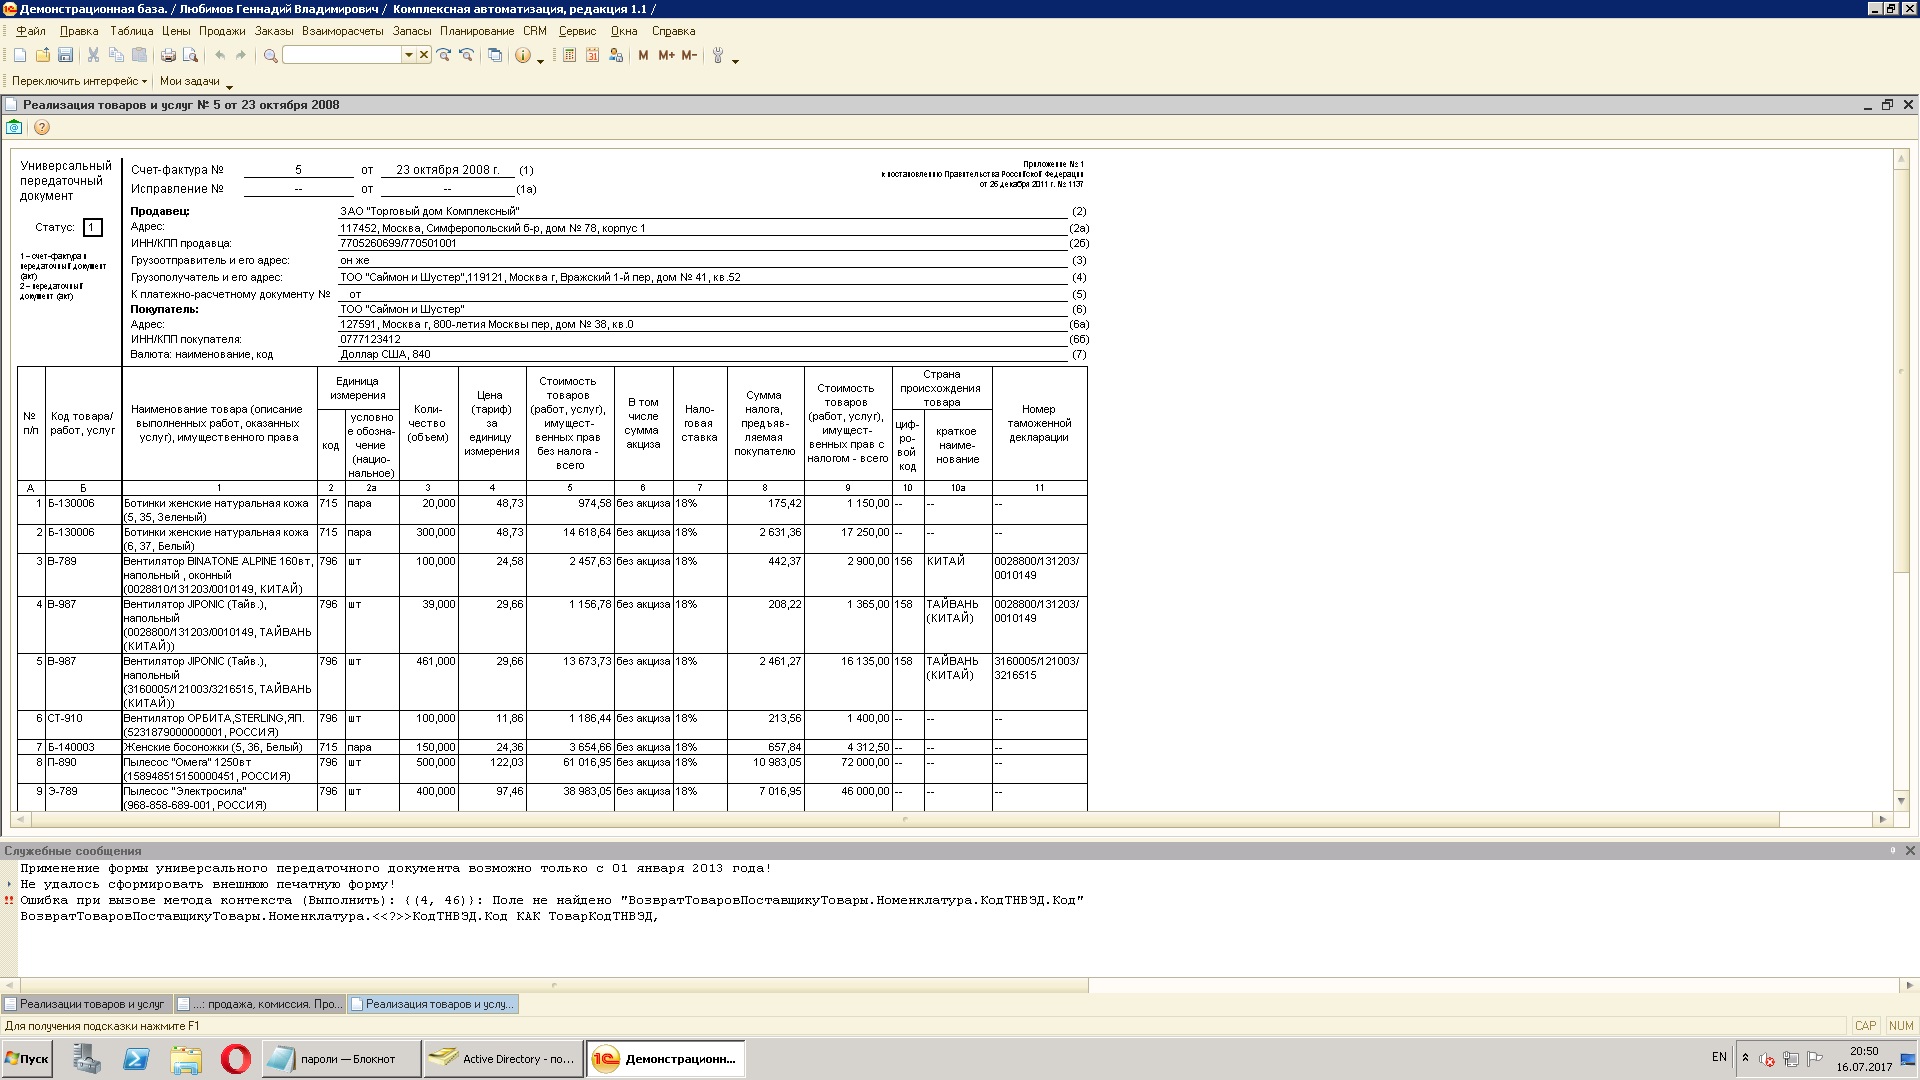Screen dimensions: 1920x1080
Task: Switch to Реализации товаров и услуг window tab
Action: (86, 1004)
